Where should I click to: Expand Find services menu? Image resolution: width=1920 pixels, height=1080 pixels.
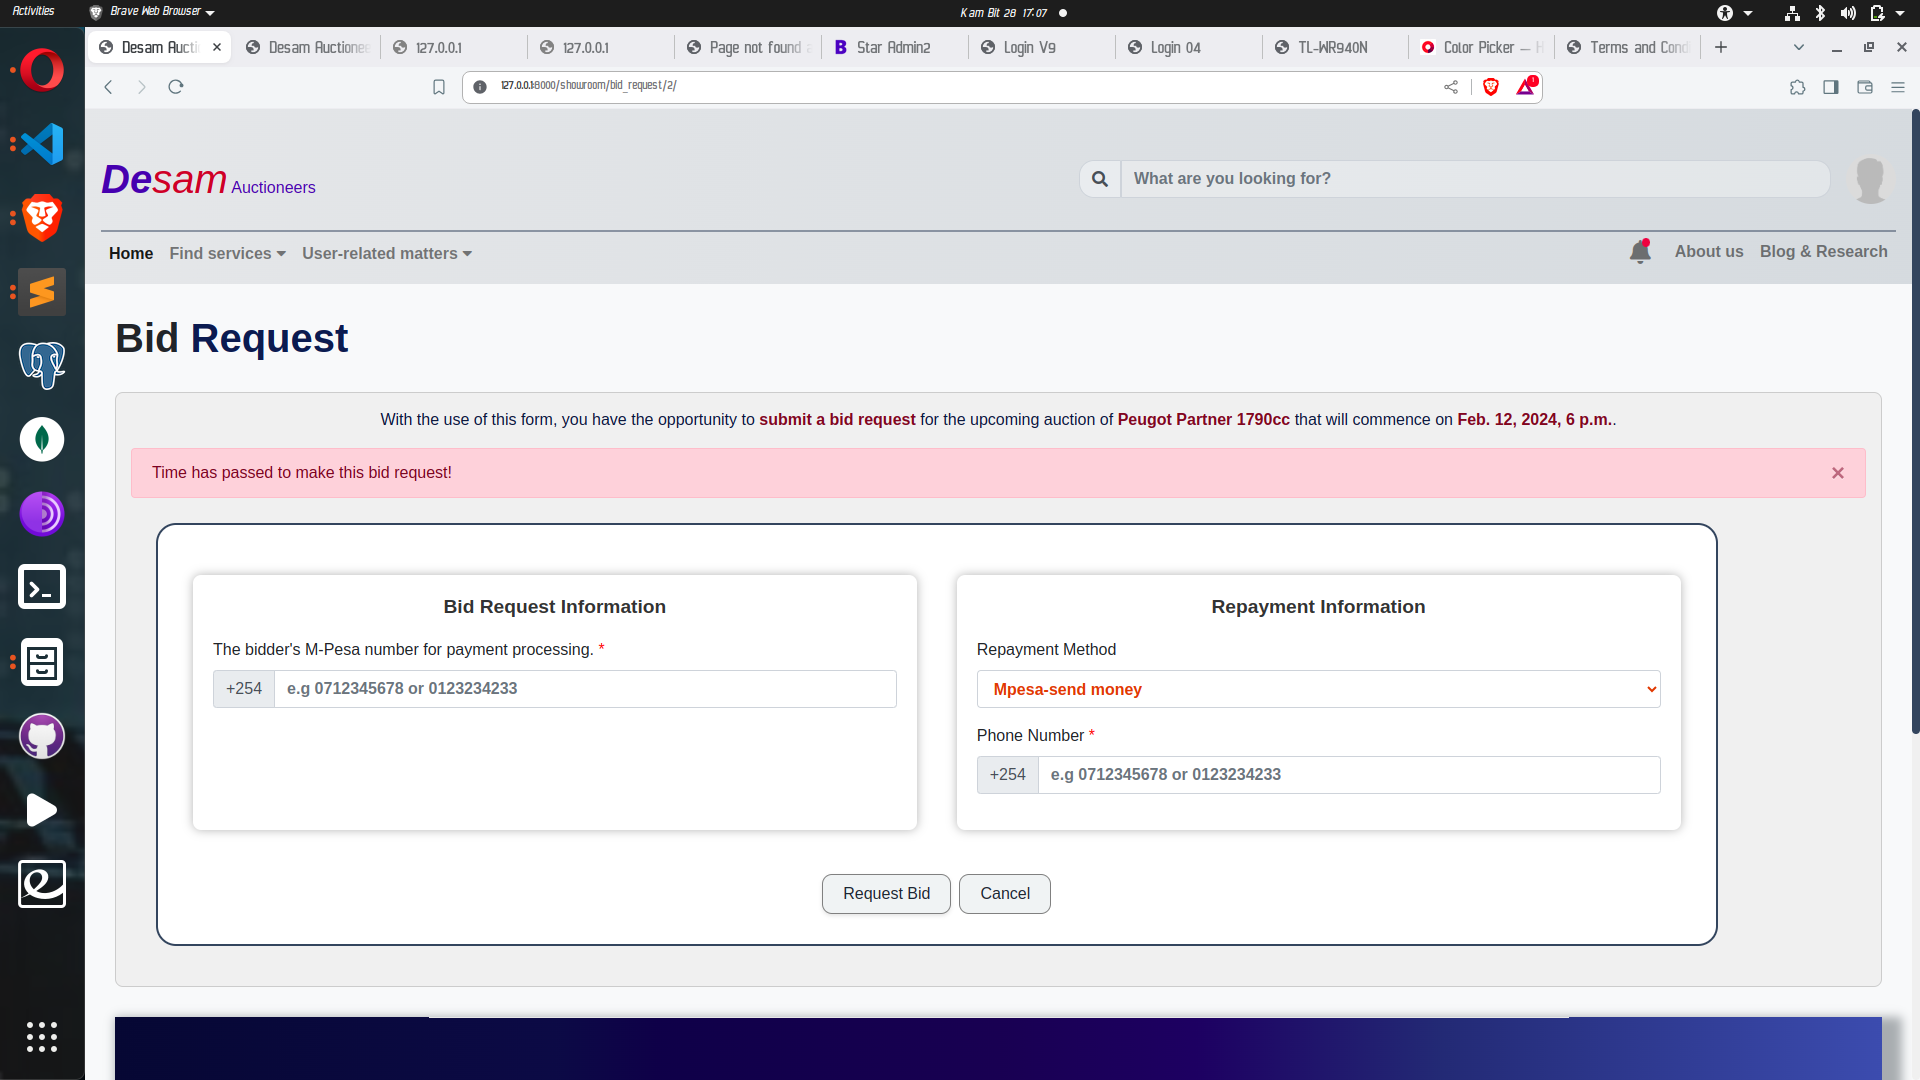tap(227, 254)
